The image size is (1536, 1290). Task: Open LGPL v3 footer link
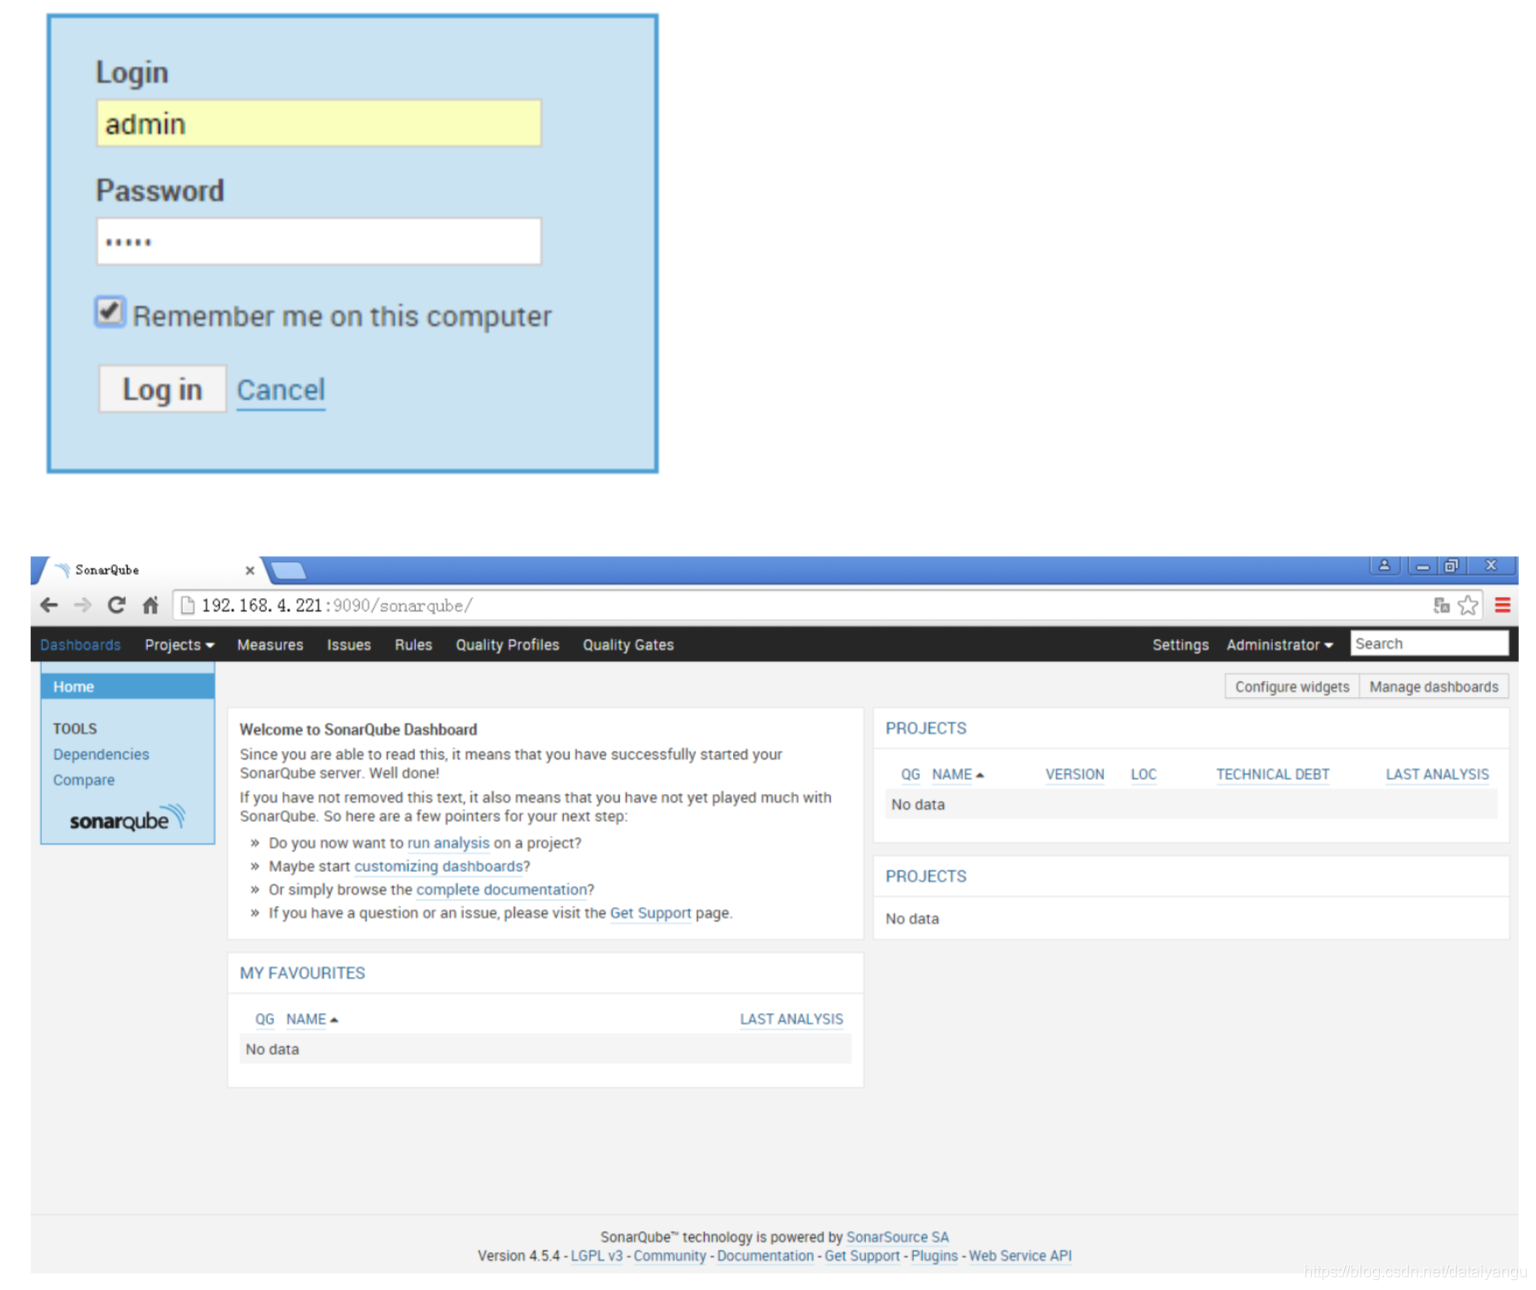pos(596,1256)
